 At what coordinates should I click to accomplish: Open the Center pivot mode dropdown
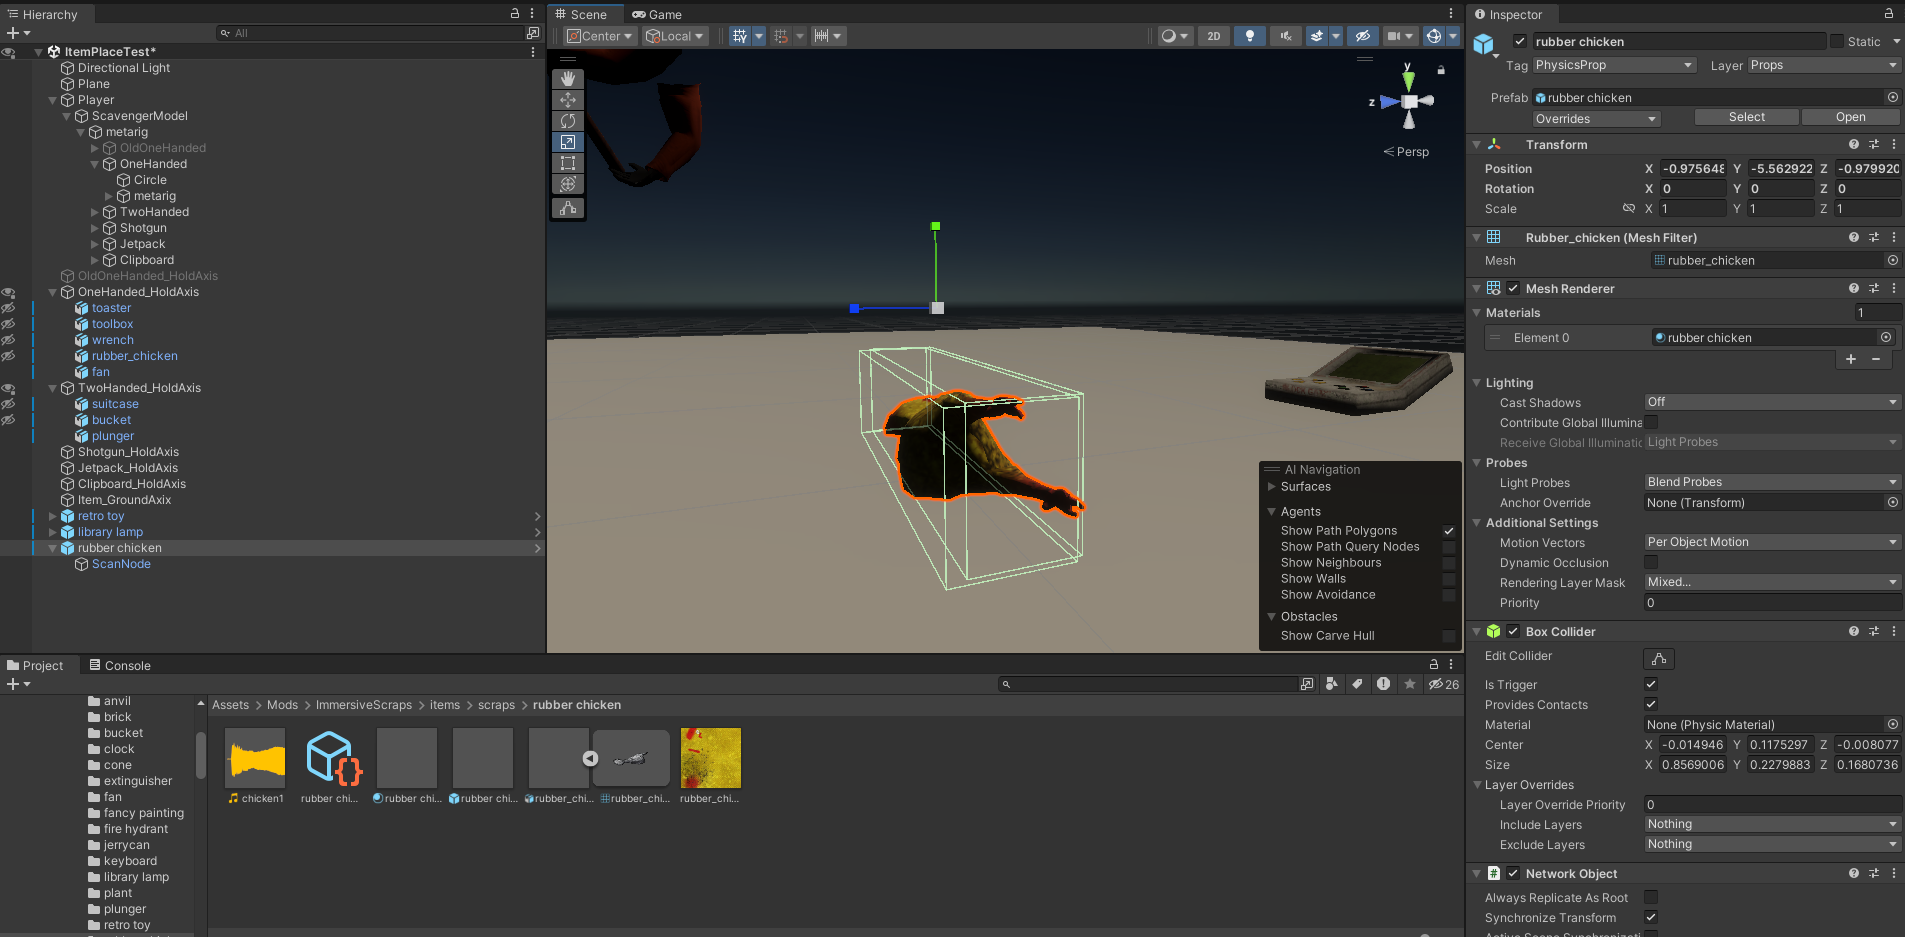[x=600, y=36]
